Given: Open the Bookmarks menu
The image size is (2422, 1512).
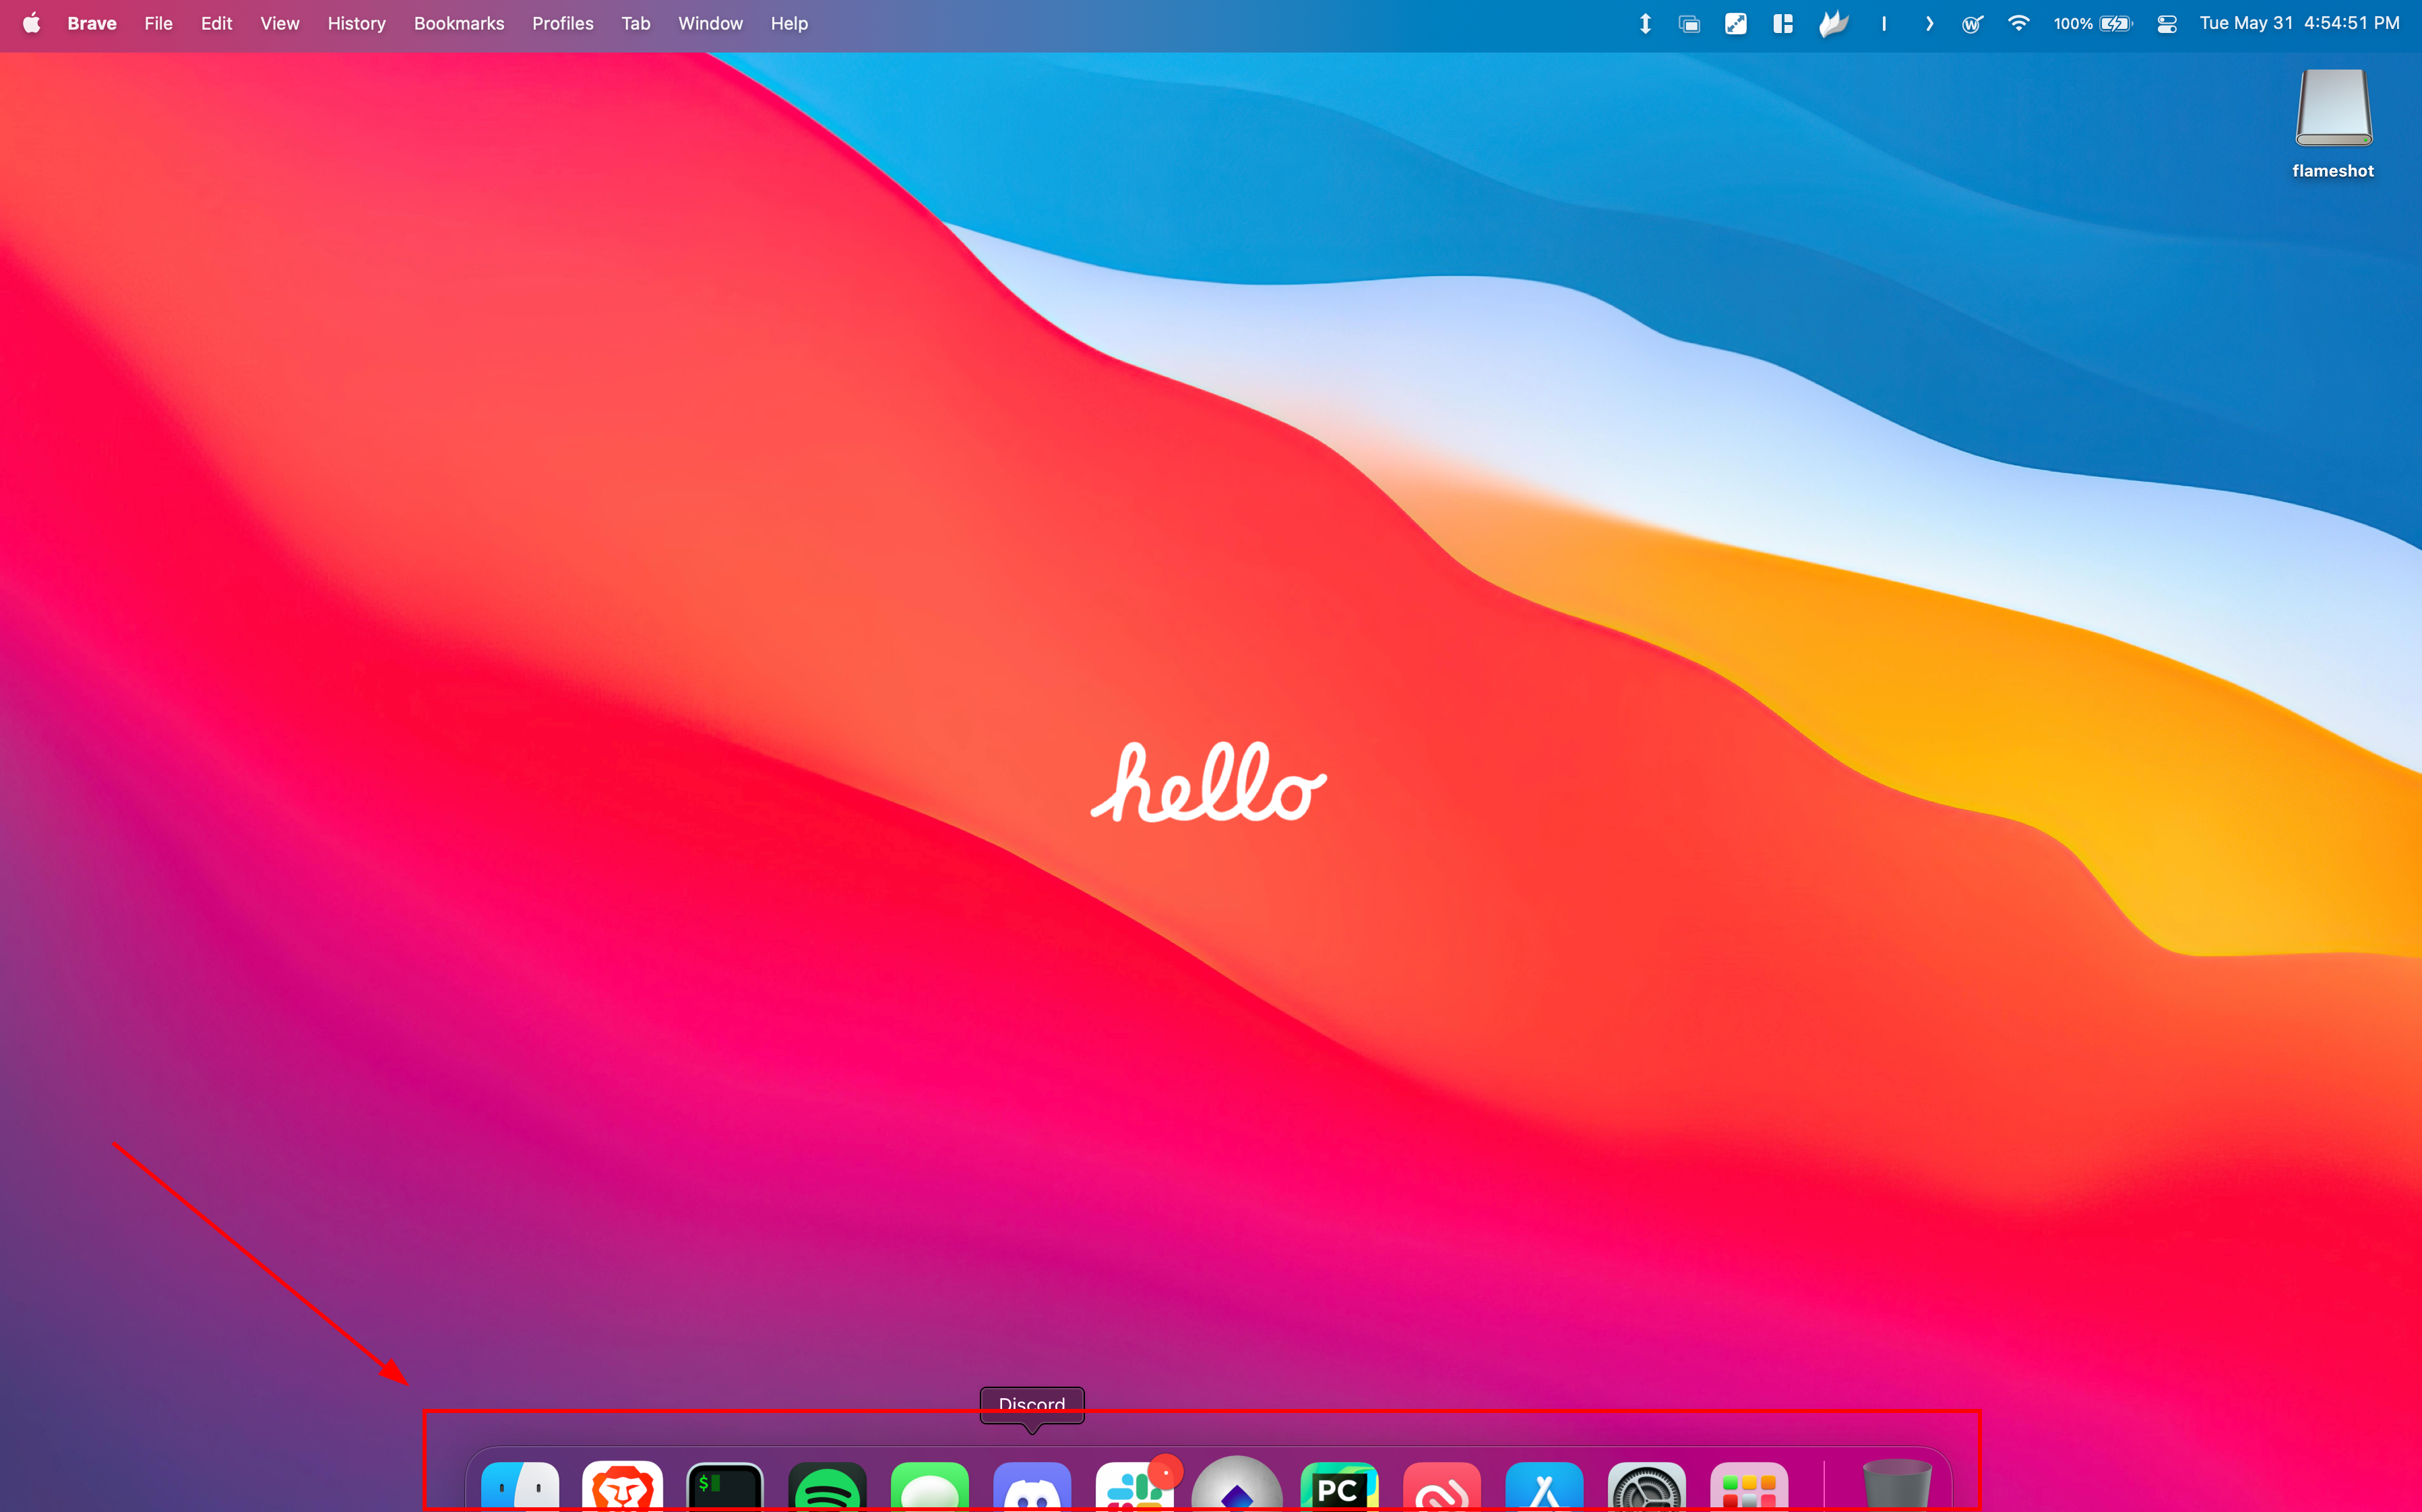Looking at the screenshot, I should tap(458, 24).
